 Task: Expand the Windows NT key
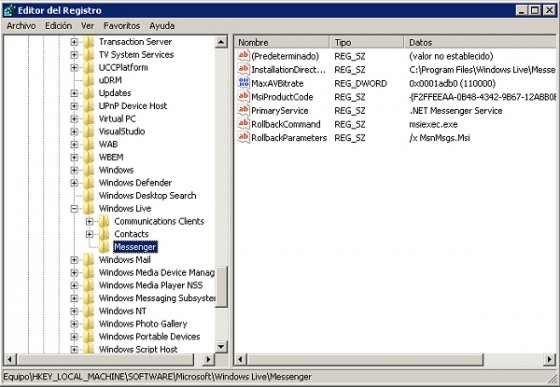[74, 311]
